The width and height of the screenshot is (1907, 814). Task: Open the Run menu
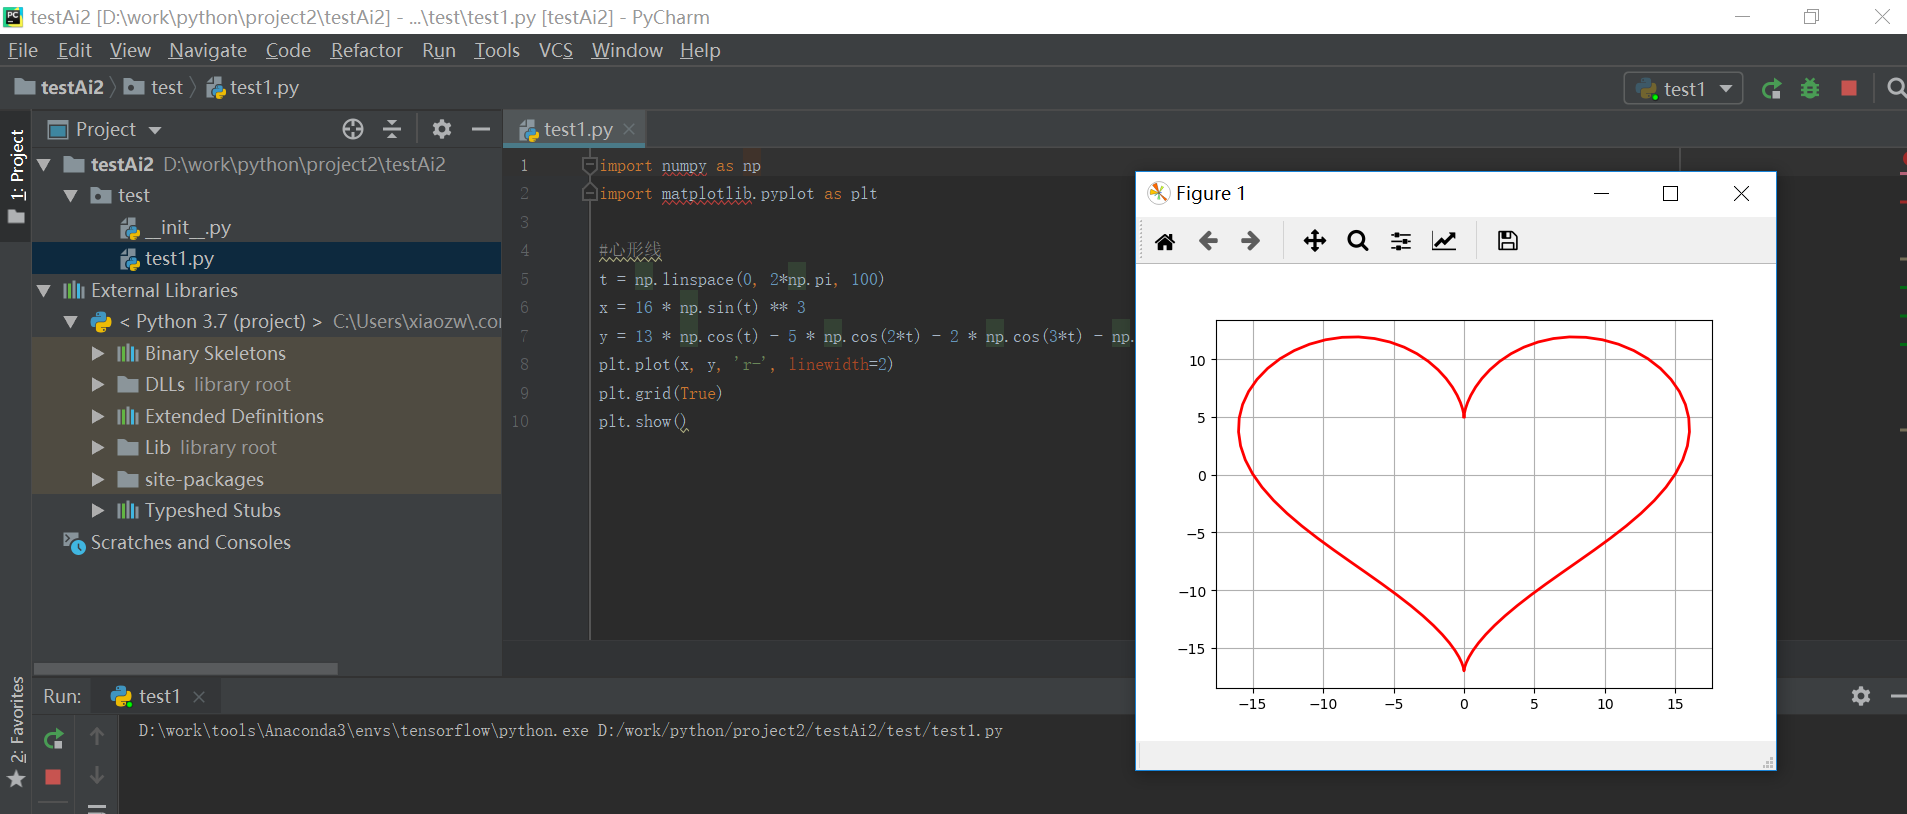[x=439, y=50]
